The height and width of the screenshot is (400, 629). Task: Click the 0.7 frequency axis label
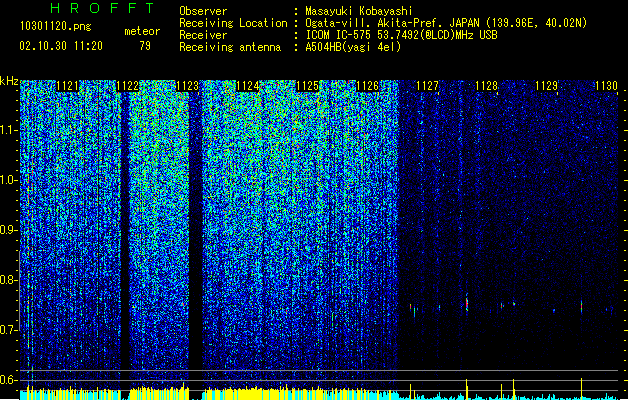tap(8, 330)
